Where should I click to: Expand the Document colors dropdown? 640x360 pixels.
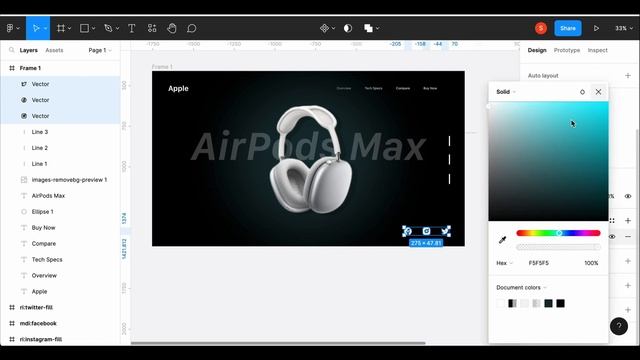tap(521, 287)
